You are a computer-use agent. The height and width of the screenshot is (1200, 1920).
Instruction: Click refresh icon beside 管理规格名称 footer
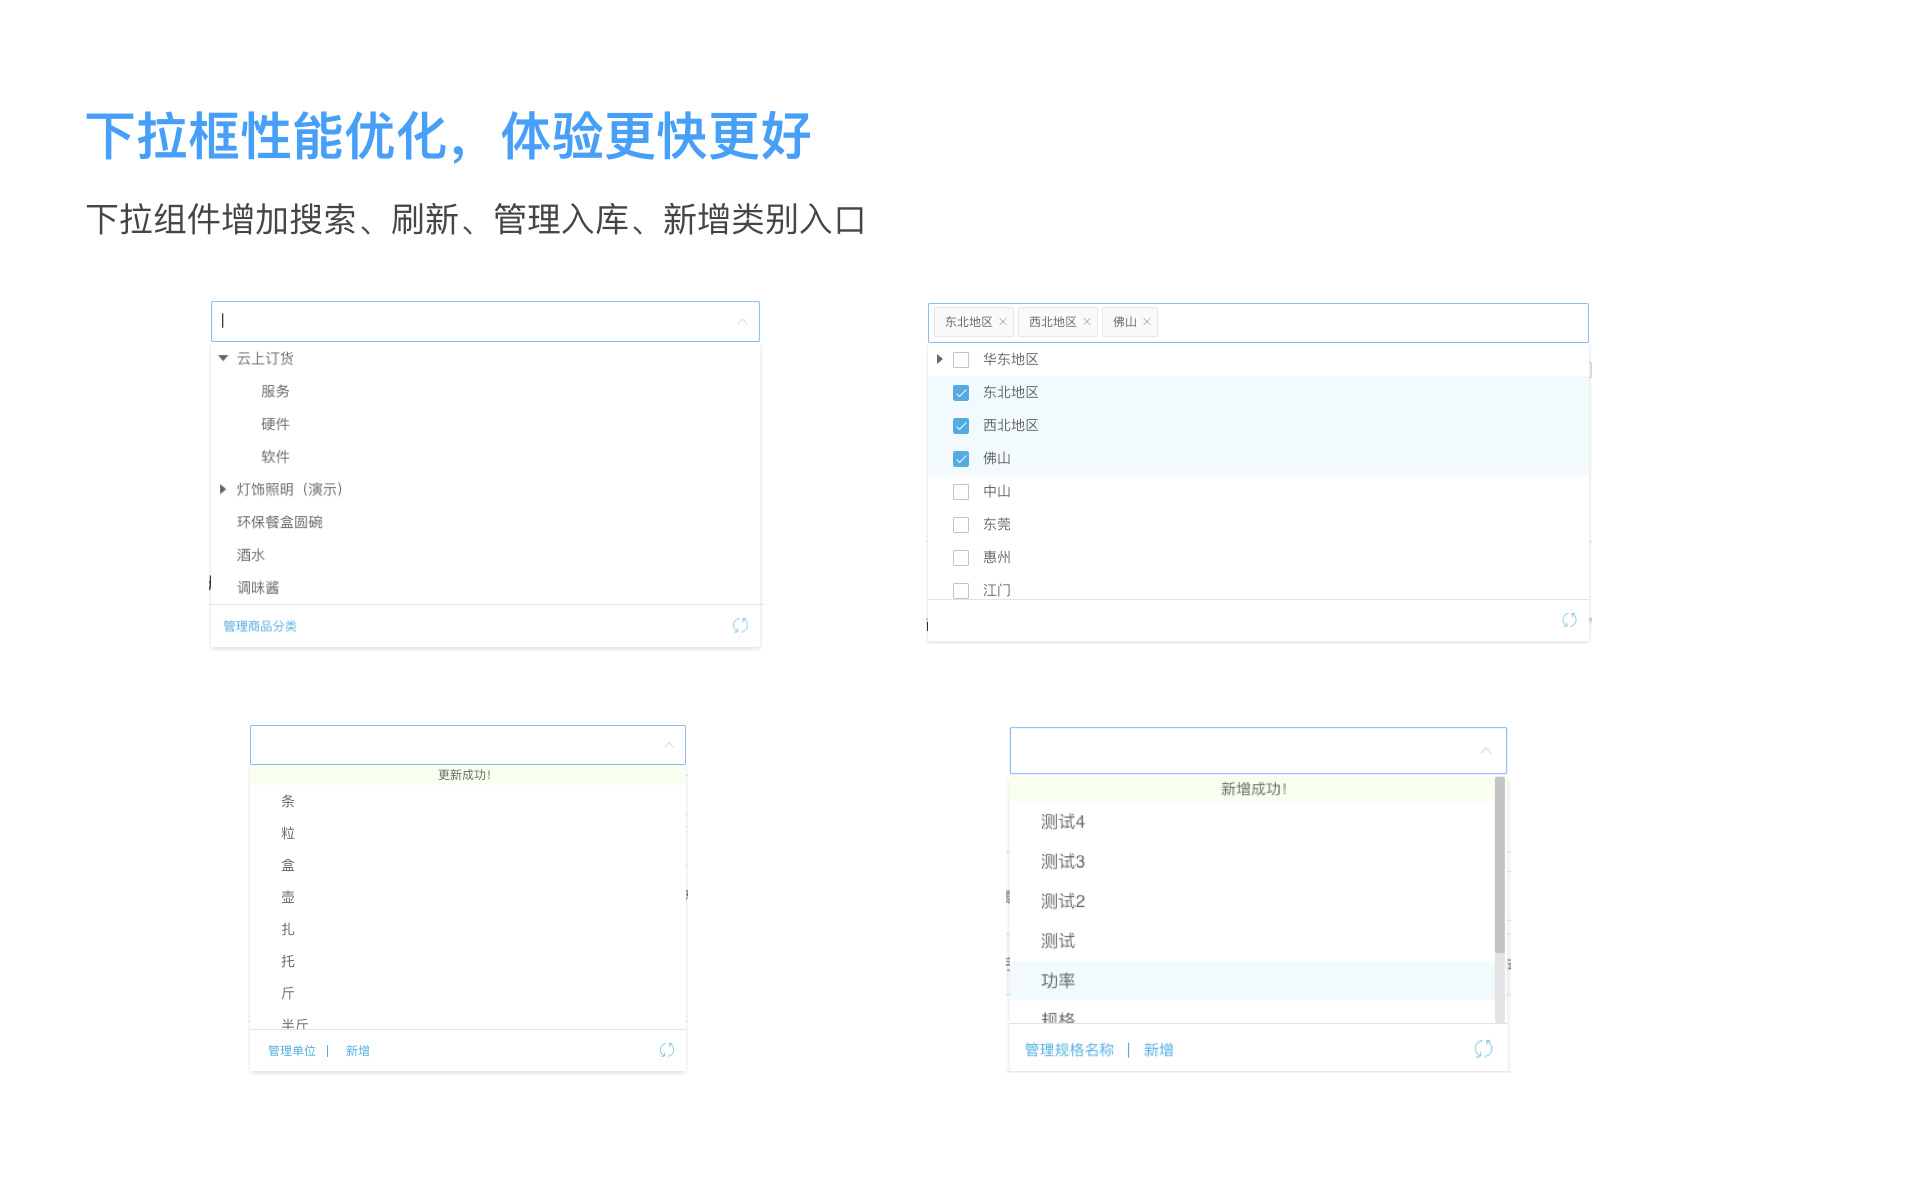[1483, 1049]
